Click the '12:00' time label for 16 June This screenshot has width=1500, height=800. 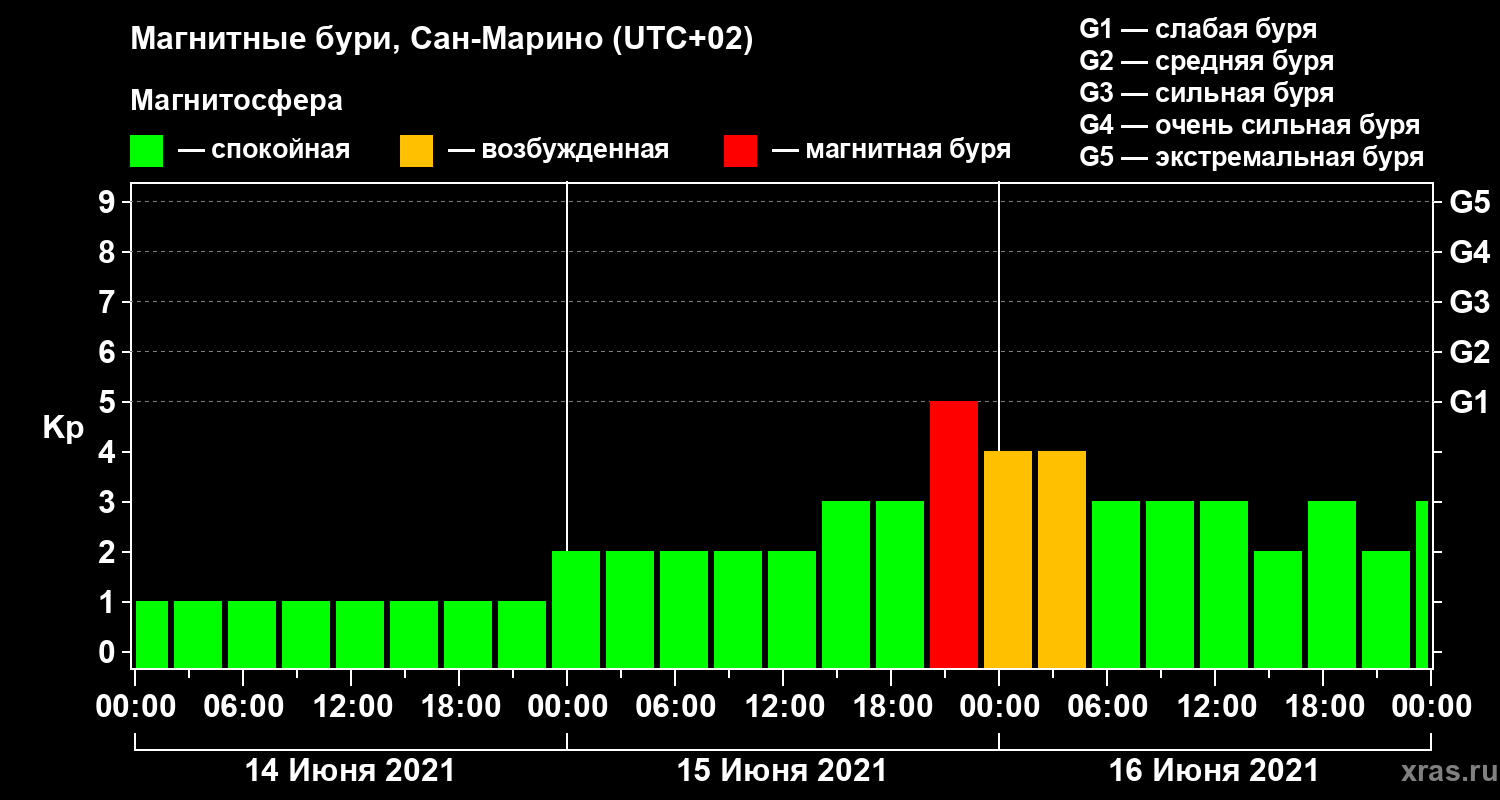click(1215, 706)
